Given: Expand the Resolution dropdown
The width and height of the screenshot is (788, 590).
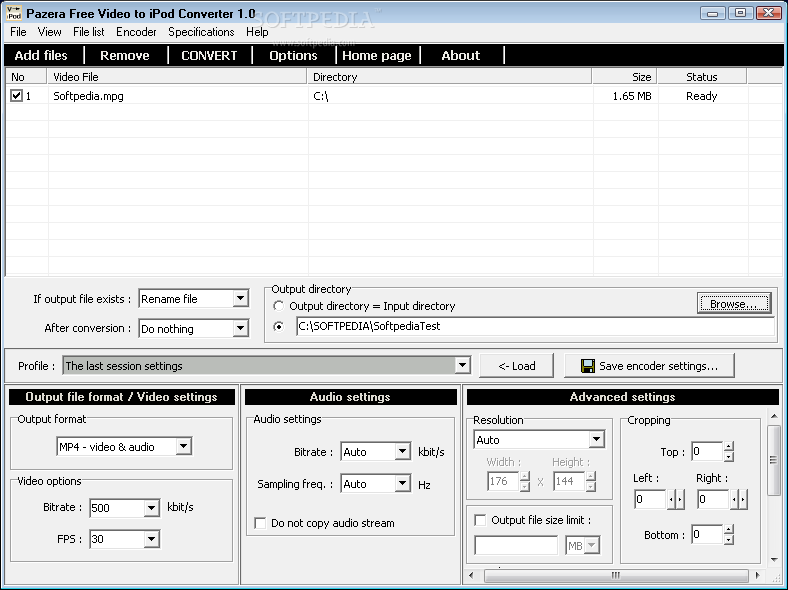Looking at the screenshot, I should [596, 439].
